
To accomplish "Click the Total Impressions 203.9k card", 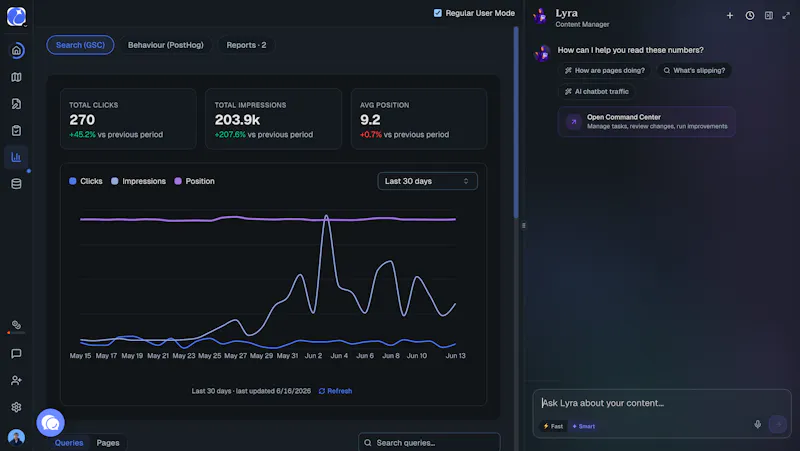I will [273, 119].
